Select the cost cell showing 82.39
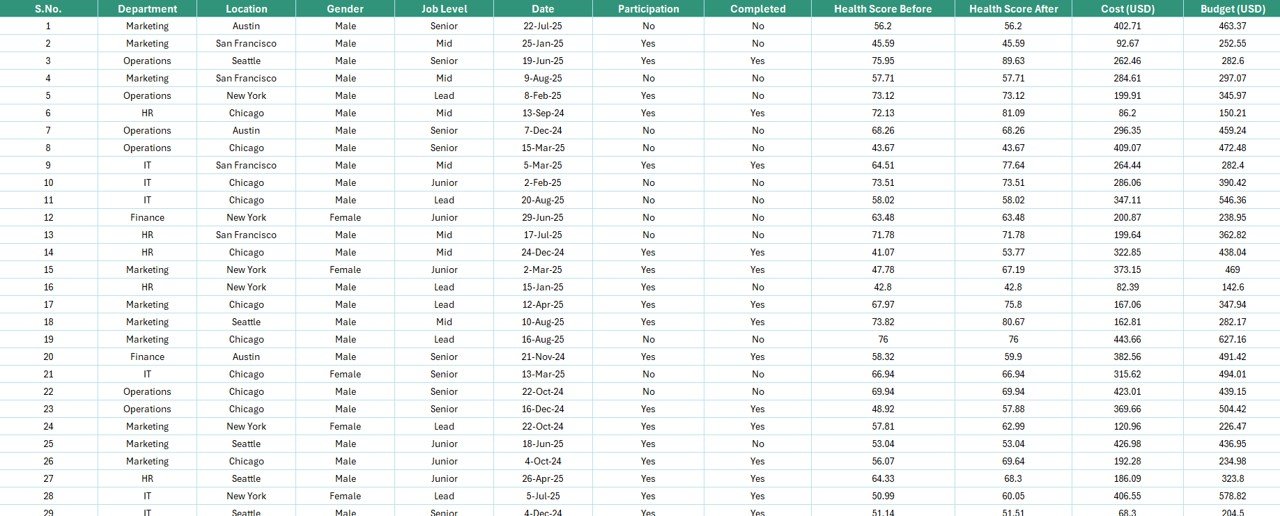Image resolution: width=1280 pixels, height=516 pixels. click(x=1127, y=287)
